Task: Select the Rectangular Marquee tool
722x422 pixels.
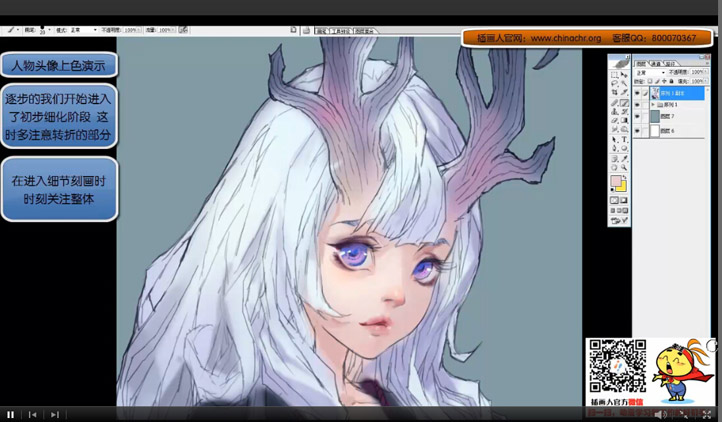Action: tap(615, 75)
